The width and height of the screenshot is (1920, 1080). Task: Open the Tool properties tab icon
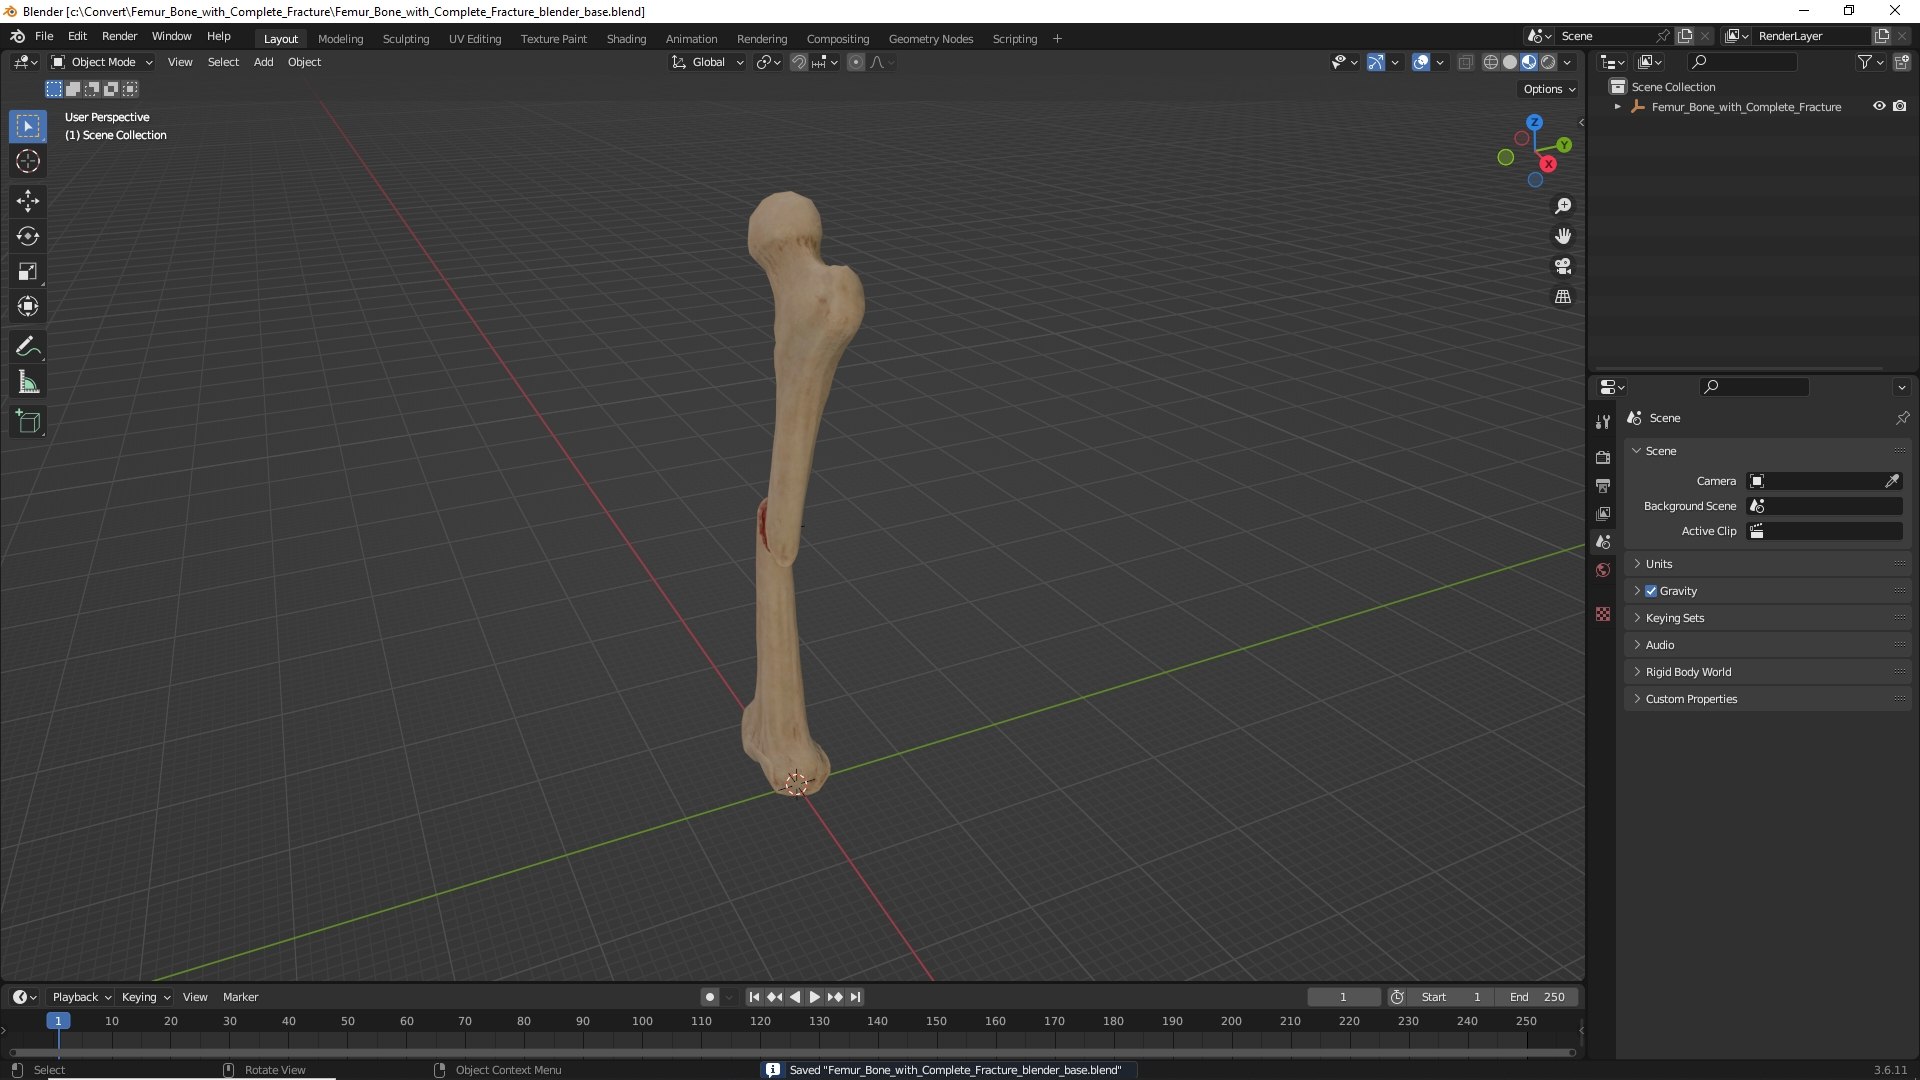(1603, 422)
